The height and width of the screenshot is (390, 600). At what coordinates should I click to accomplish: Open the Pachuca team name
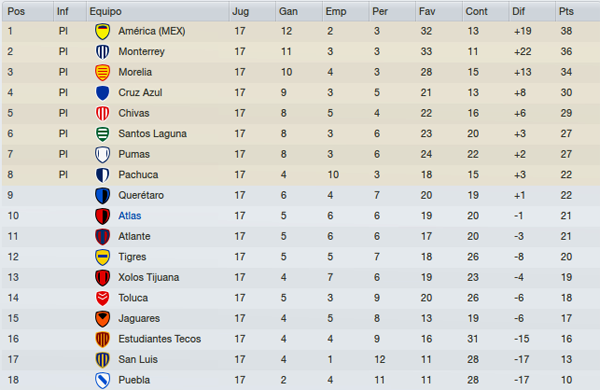pyautogui.click(x=138, y=175)
